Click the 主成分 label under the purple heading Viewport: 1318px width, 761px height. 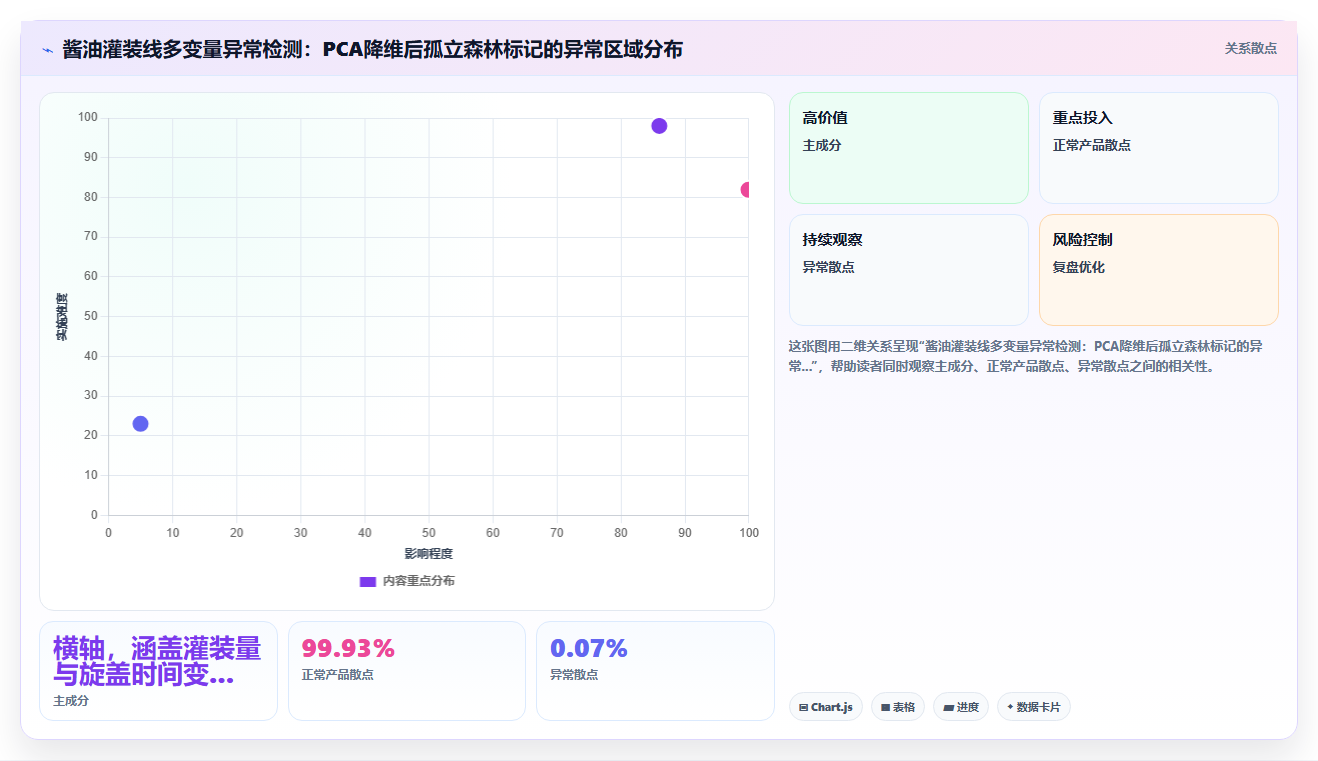coord(71,701)
